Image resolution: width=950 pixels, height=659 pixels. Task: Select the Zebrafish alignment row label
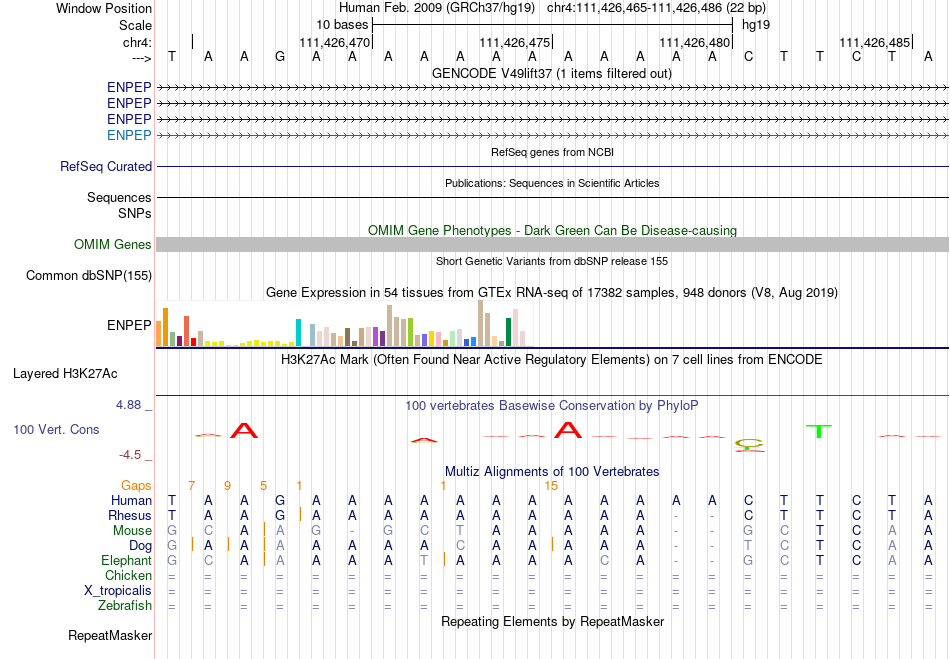[125, 606]
